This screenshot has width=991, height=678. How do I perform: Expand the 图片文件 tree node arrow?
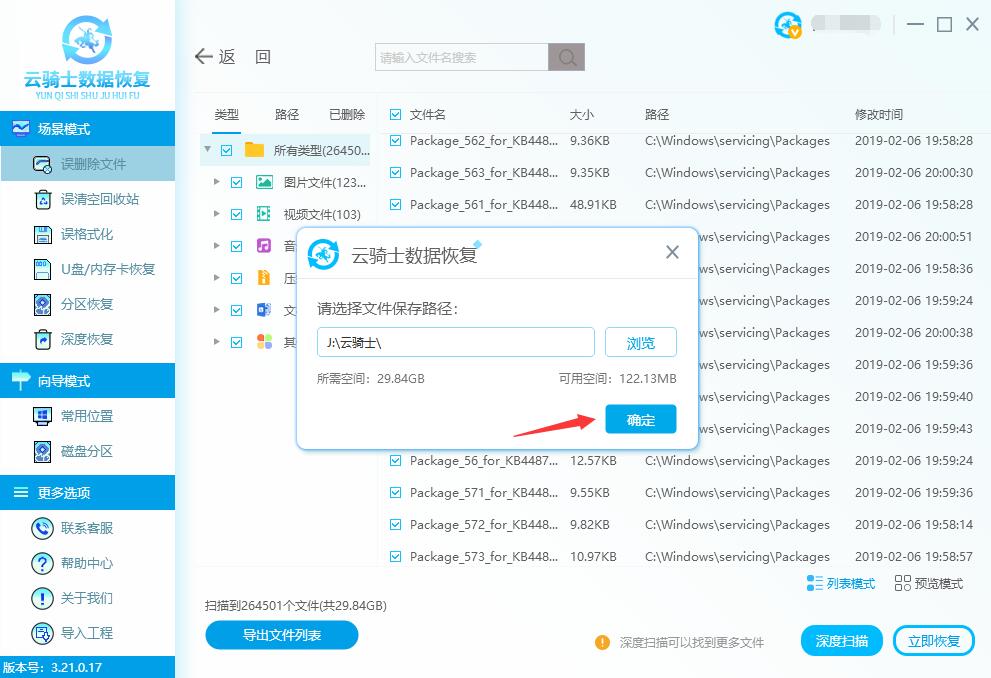[217, 182]
